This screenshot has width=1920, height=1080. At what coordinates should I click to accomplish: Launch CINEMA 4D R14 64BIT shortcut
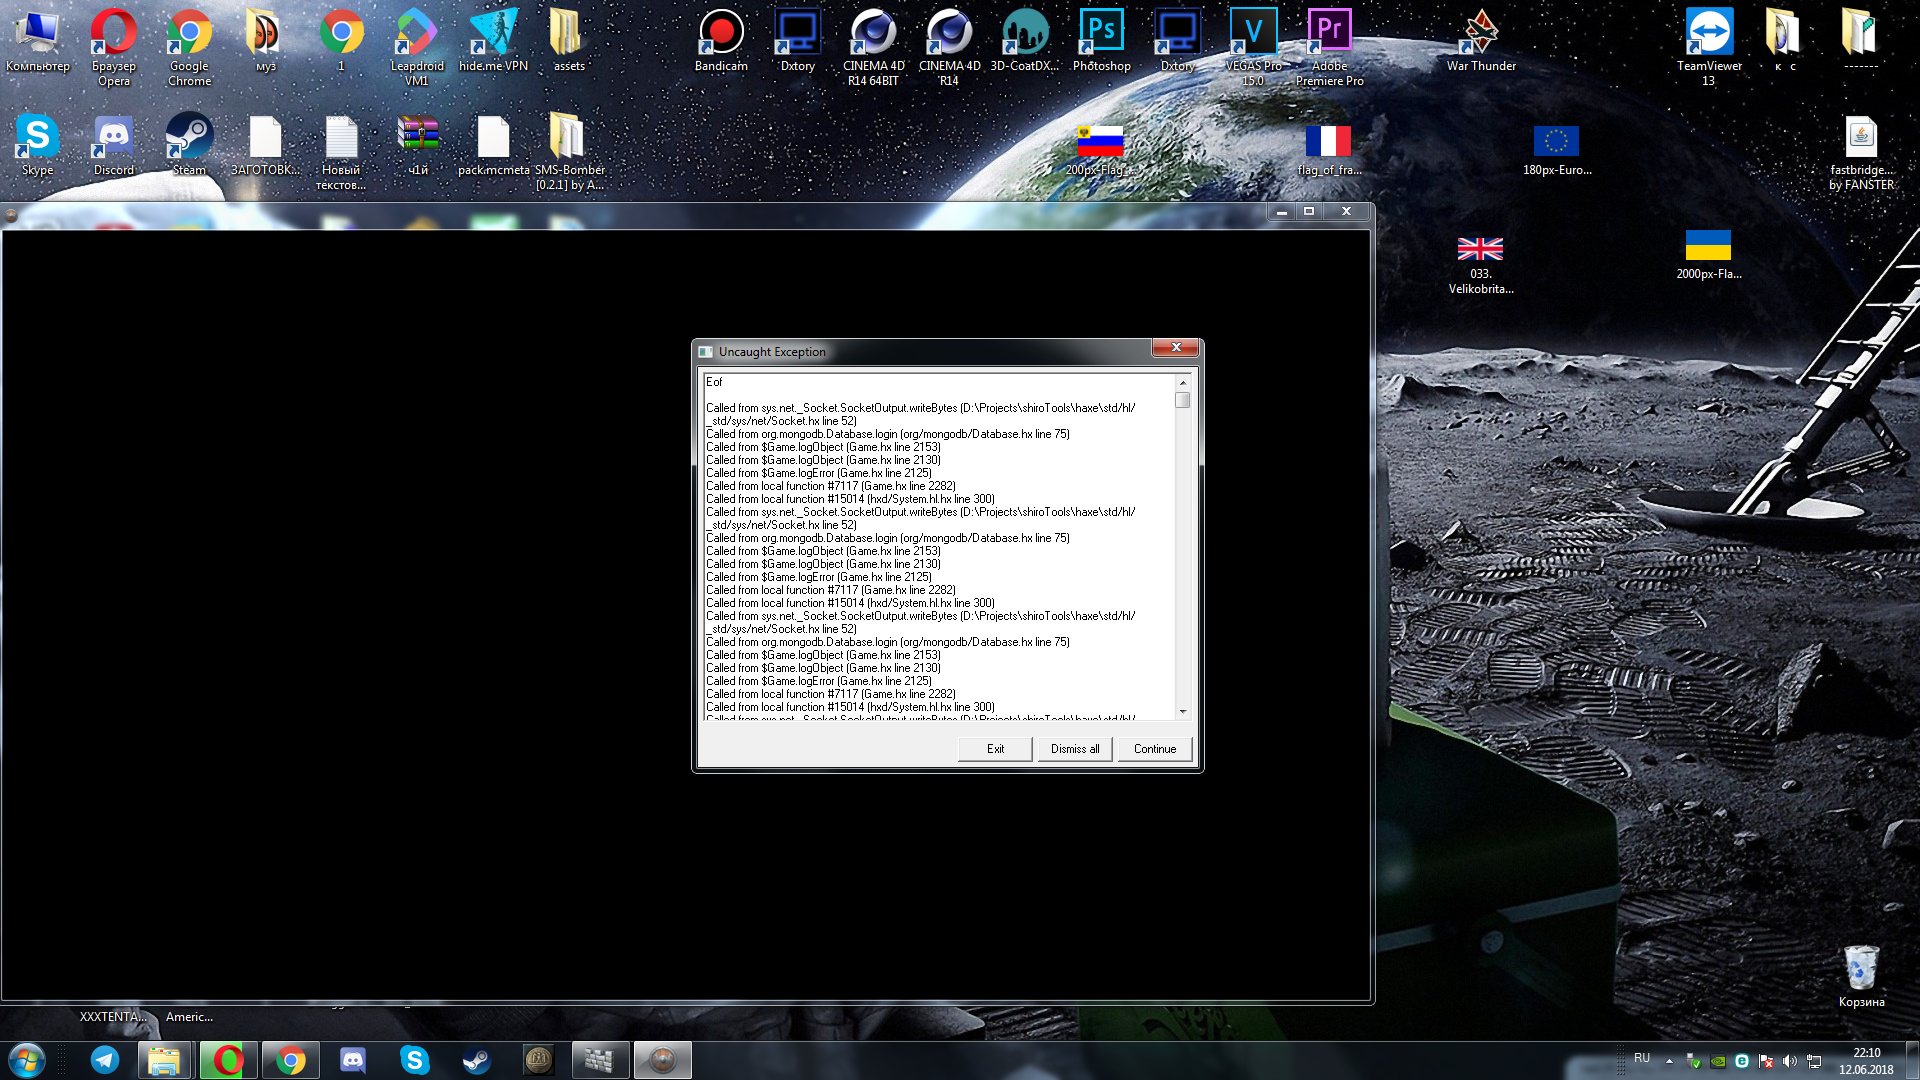pos(873,46)
